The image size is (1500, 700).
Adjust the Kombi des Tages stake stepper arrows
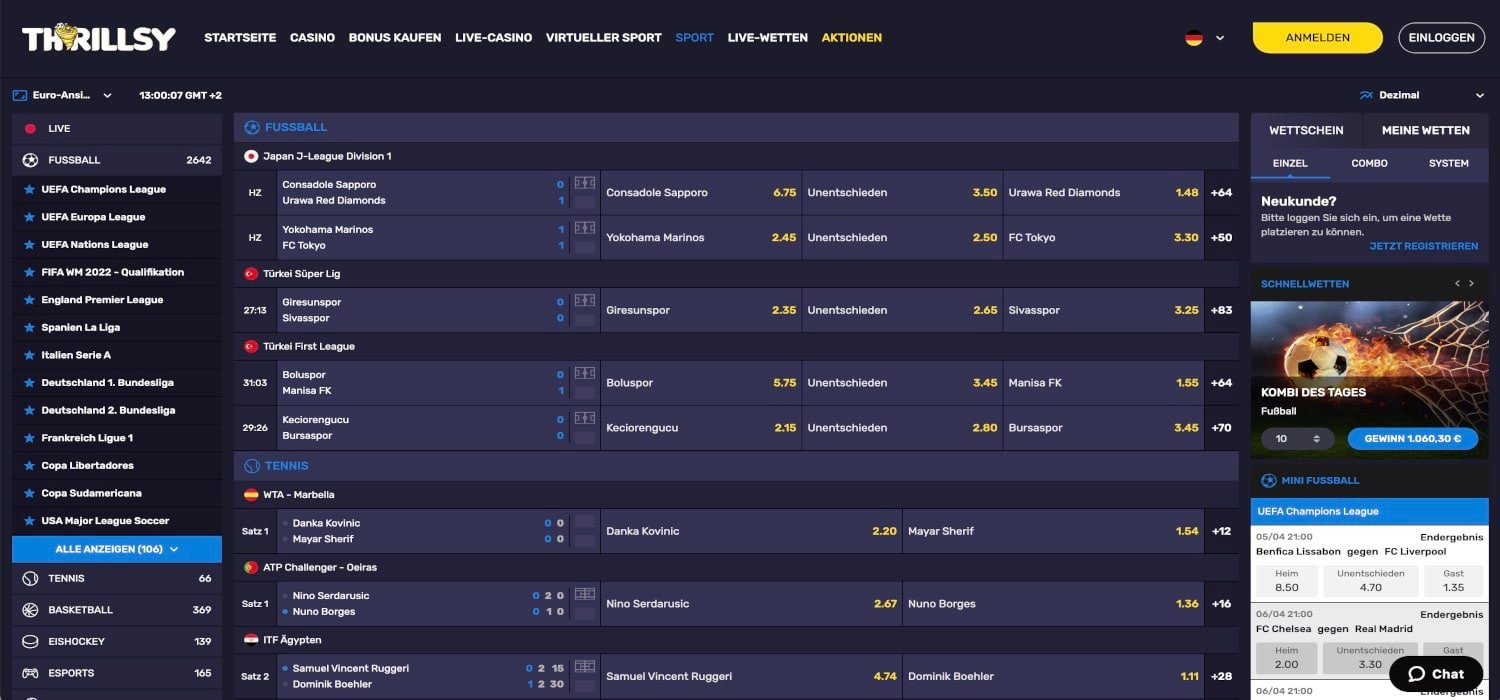pyautogui.click(x=1317, y=439)
